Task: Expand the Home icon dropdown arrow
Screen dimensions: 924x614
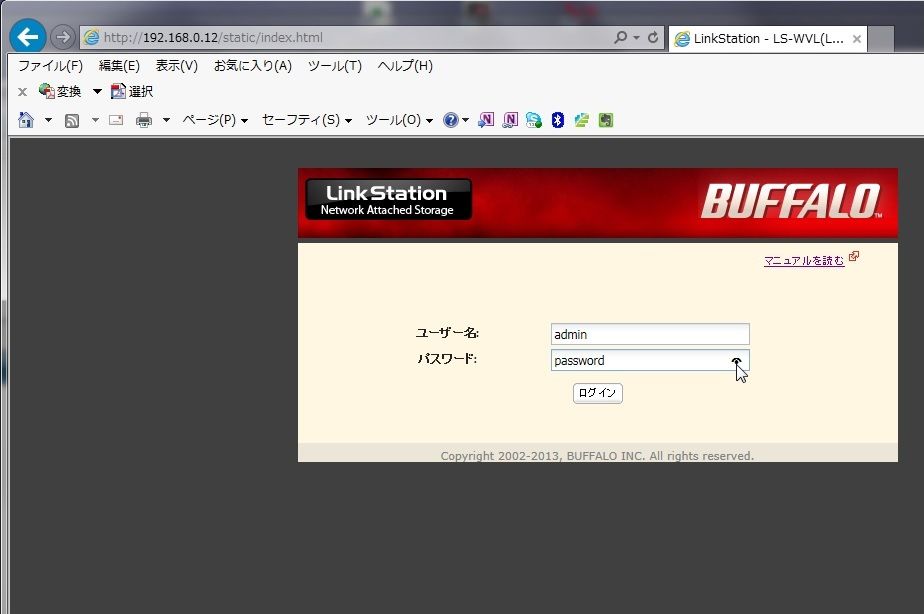Action: click(x=48, y=120)
